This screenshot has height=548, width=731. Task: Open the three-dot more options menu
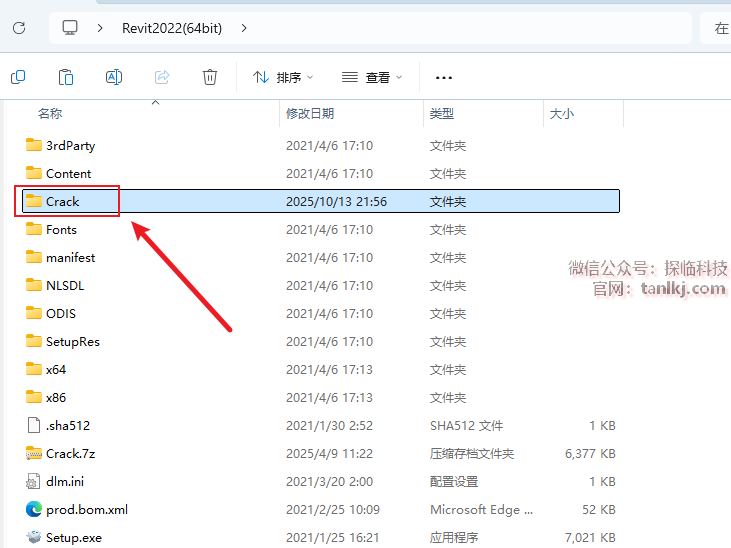444,77
